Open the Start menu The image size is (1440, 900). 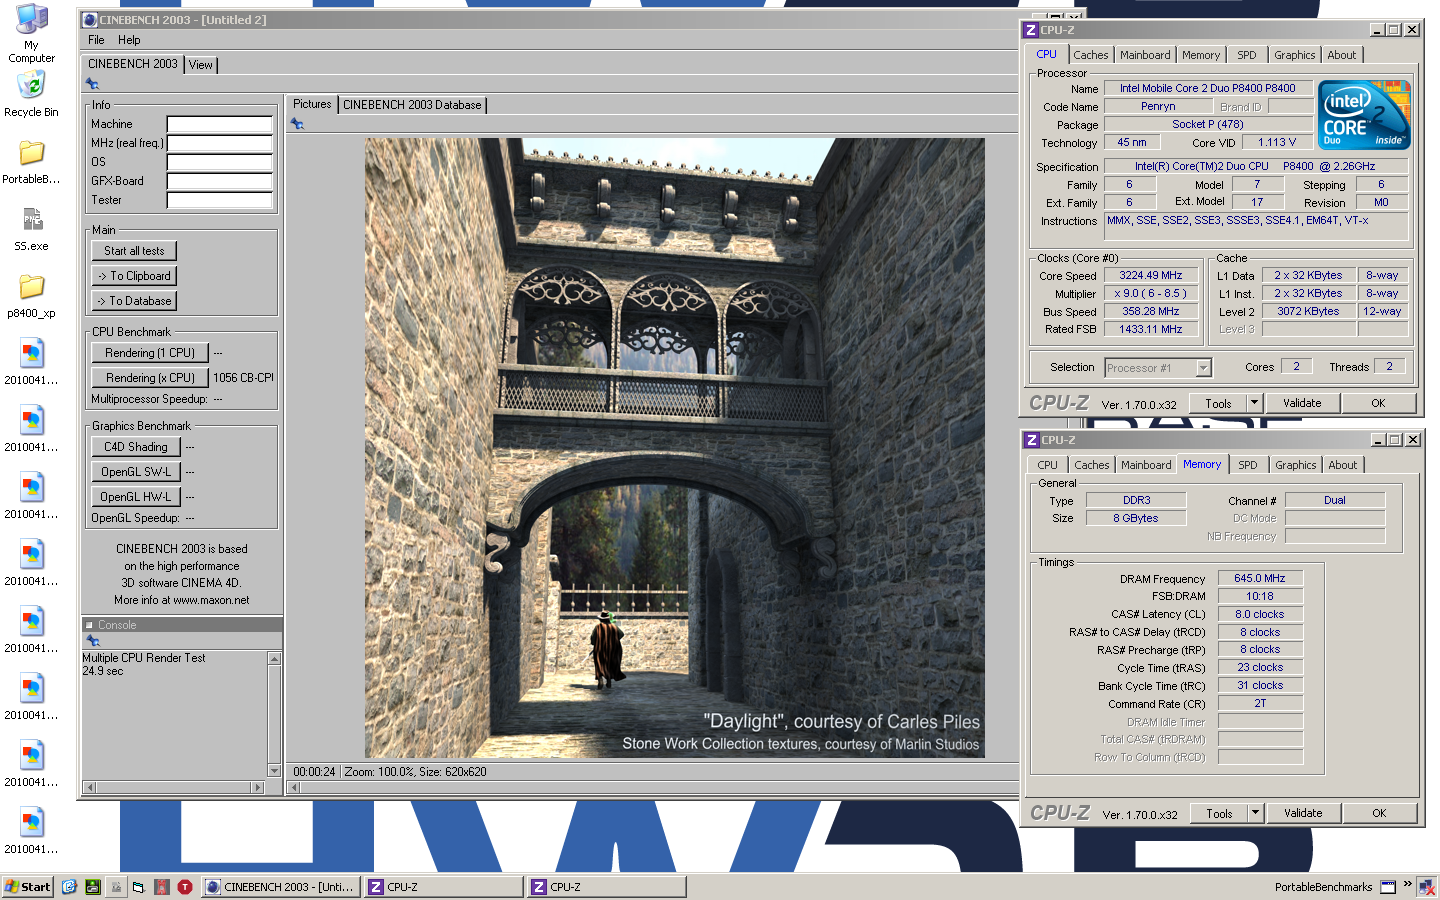[28, 887]
